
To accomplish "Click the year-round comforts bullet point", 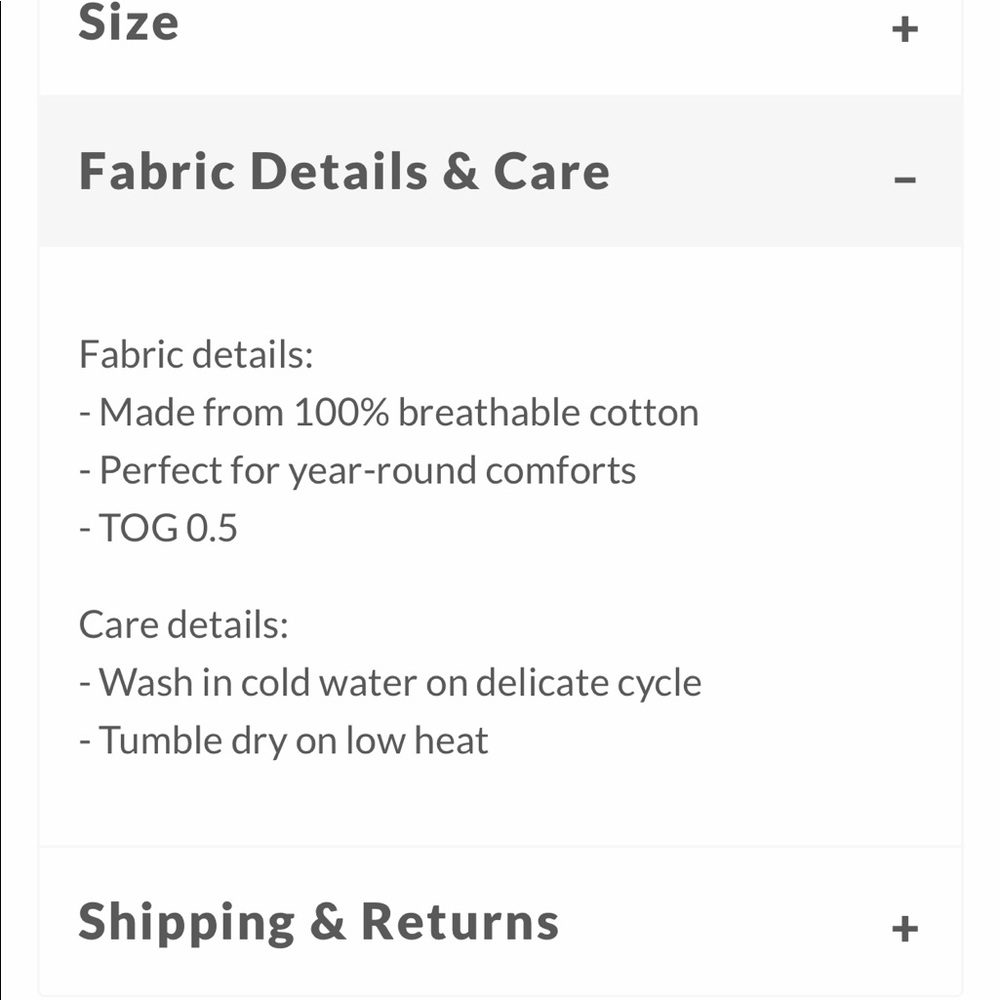I will click(x=358, y=469).
